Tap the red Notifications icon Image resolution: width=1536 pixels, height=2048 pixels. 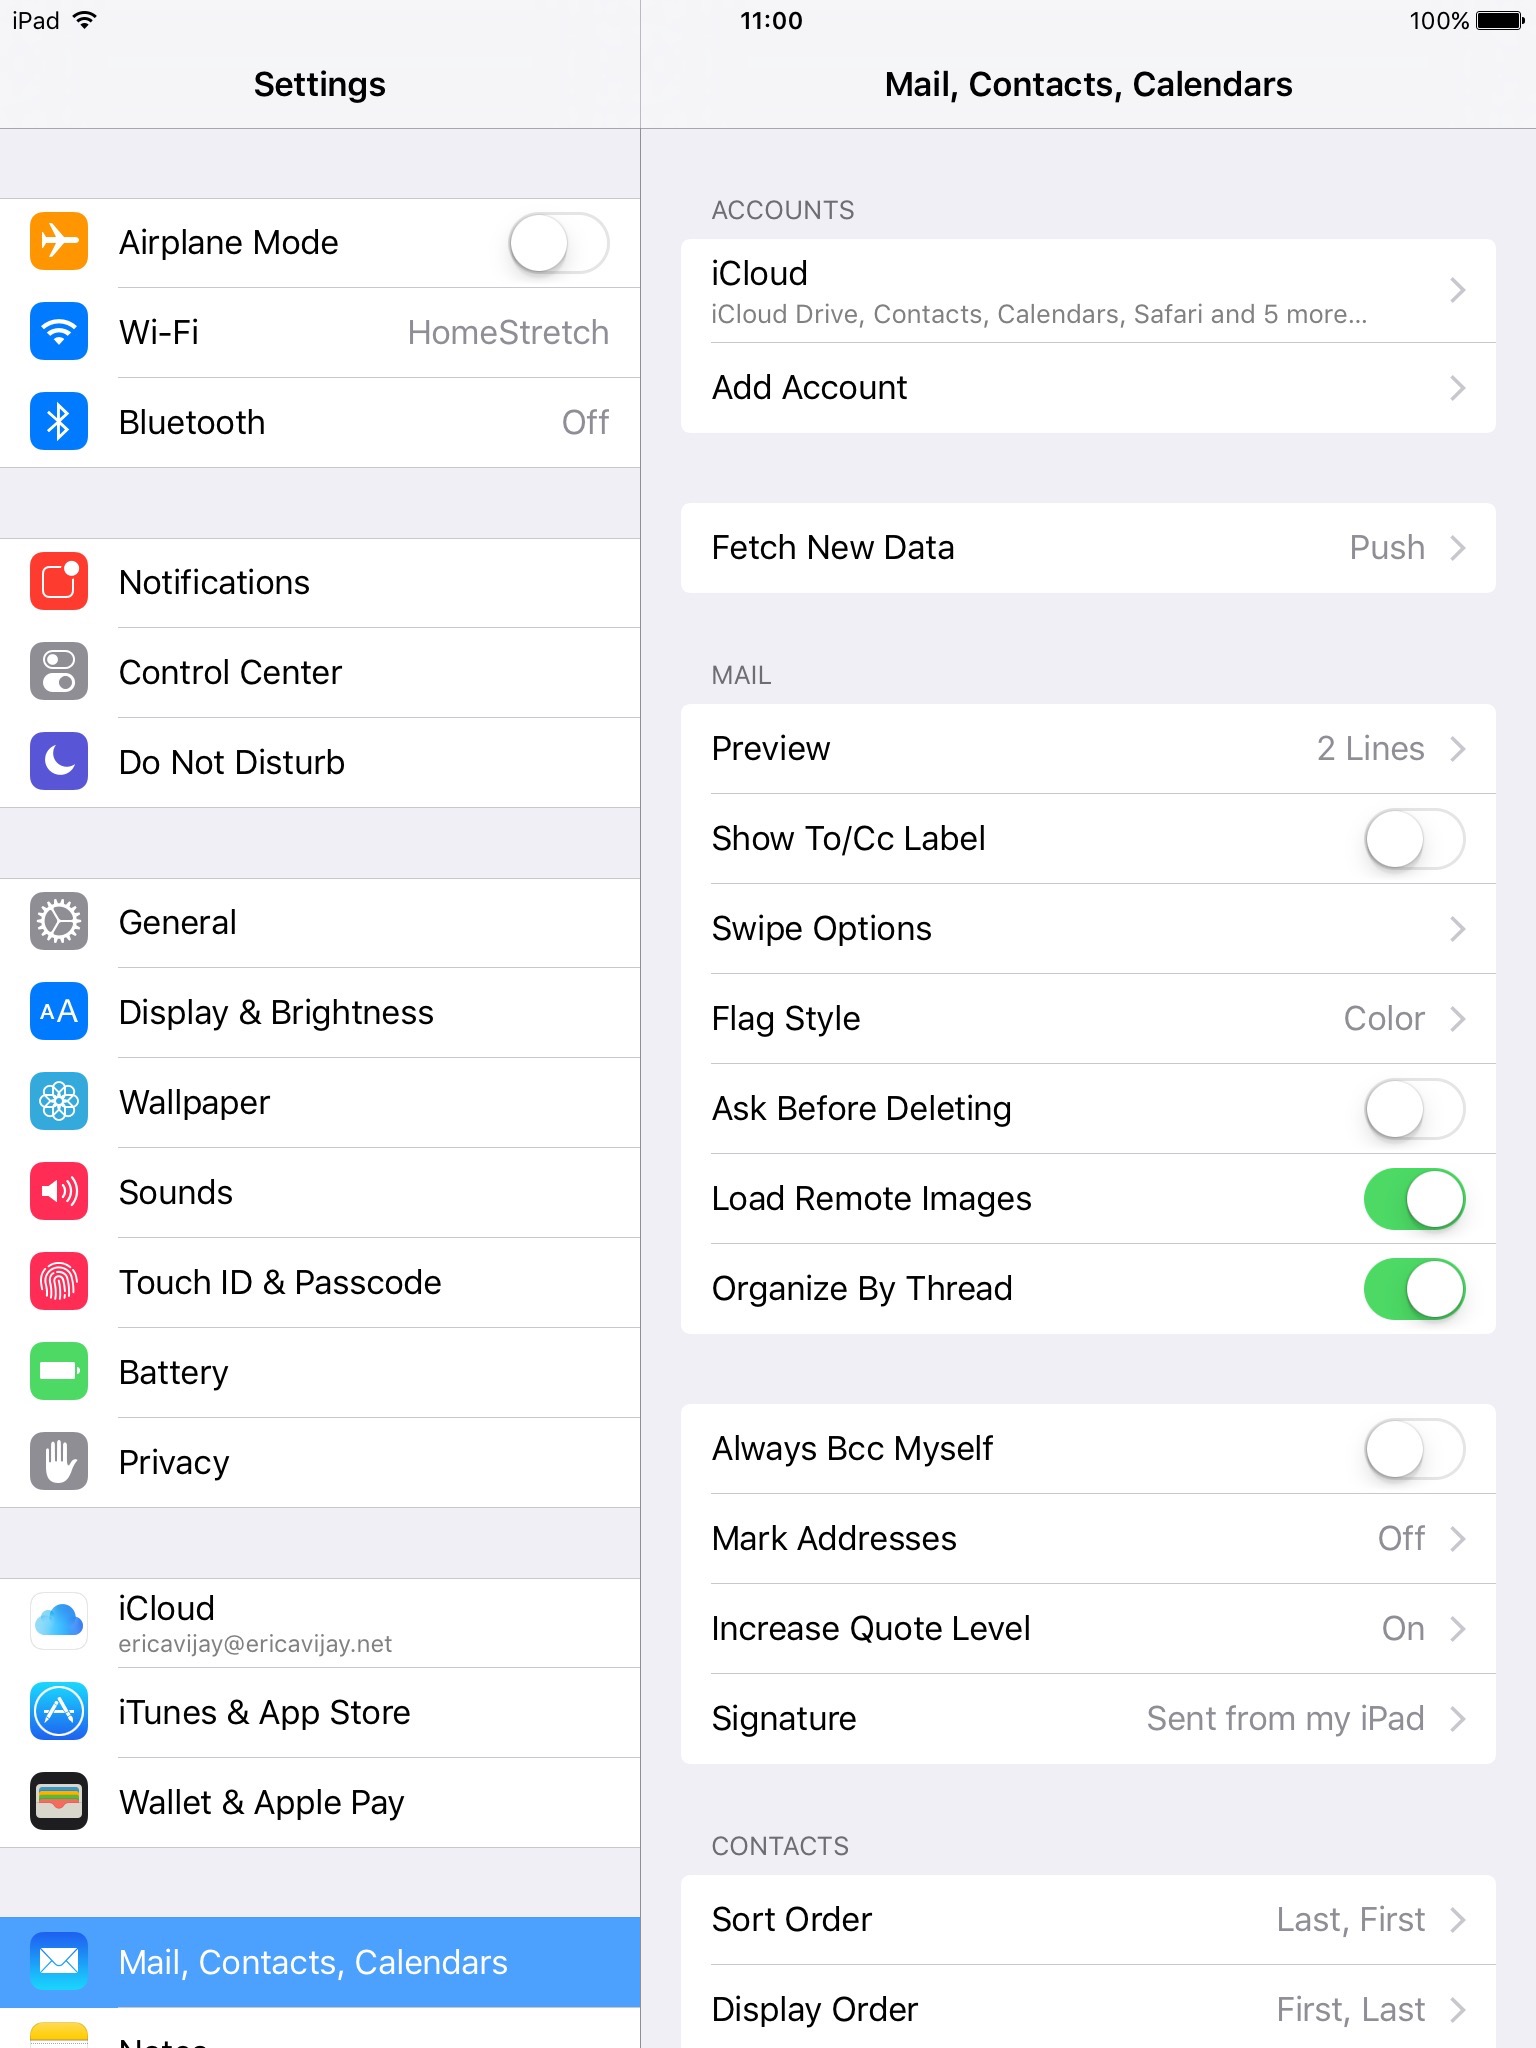pyautogui.click(x=59, y=582)
